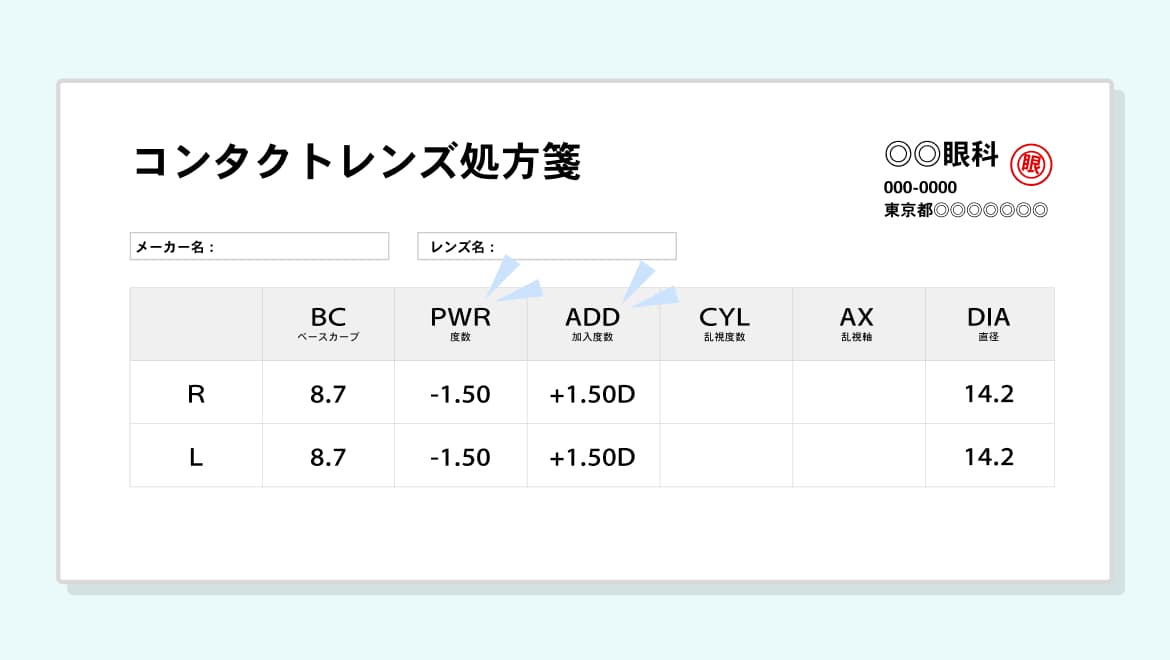Click the ◎◎眼科 clinic name
The height and width of the screenshot is (660, 1170).
pyautogui.click(x=941, y=154)
